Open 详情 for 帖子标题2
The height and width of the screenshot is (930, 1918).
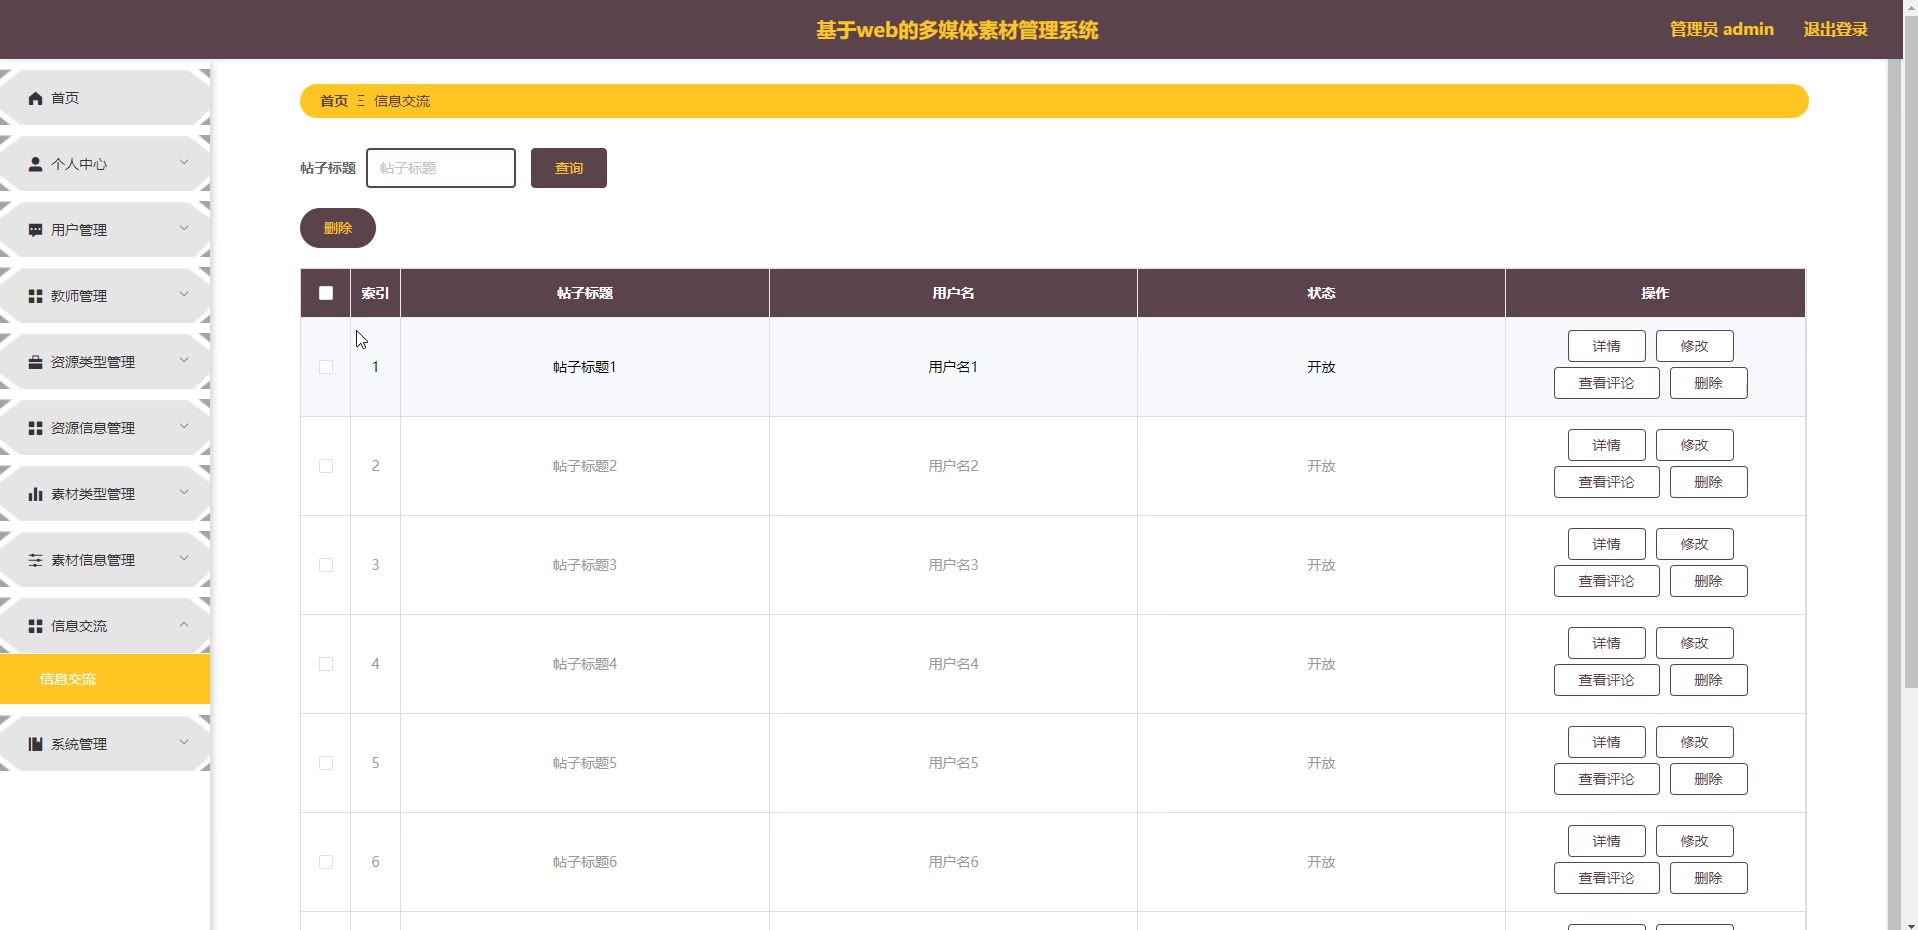pyautogui.click(x=1607, y=445)
